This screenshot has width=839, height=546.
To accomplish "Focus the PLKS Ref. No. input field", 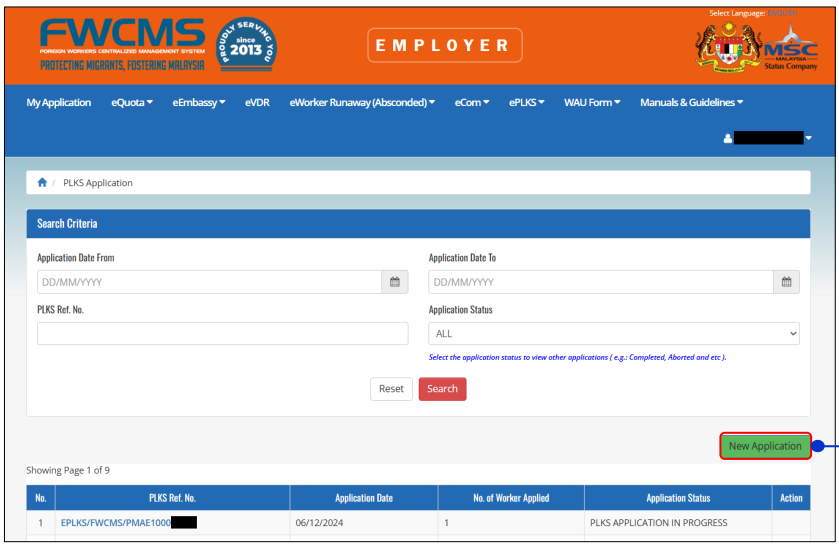I will [x=223, y=333].
